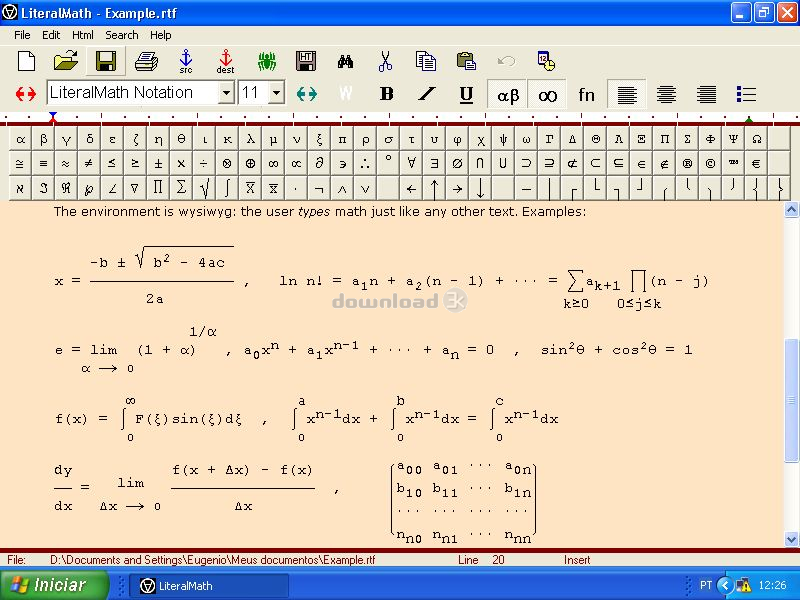
Task: Open the Html menu
Action: tap(83, 35)
